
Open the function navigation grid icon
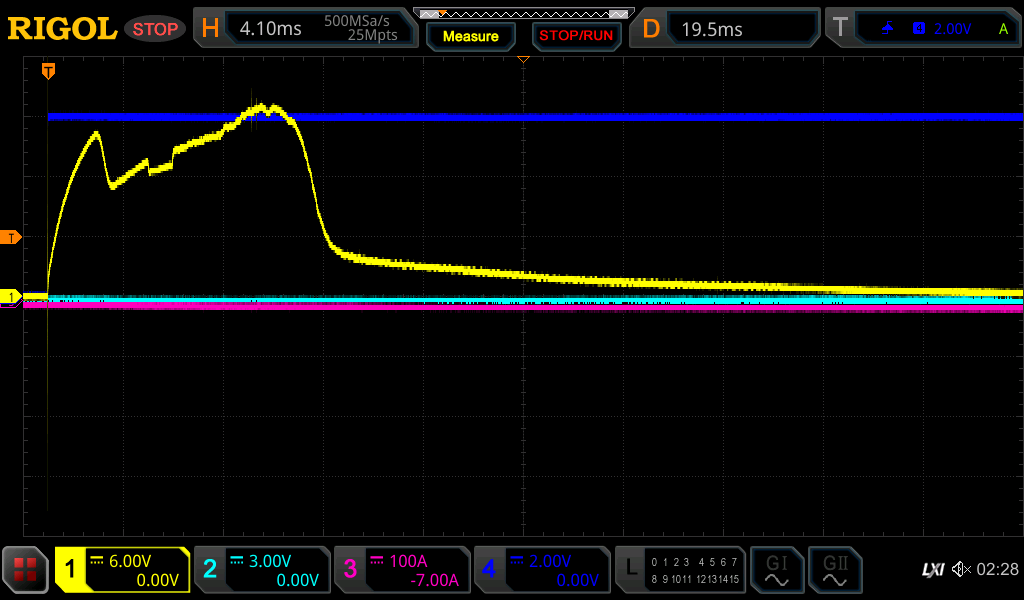tap(25, 570)
